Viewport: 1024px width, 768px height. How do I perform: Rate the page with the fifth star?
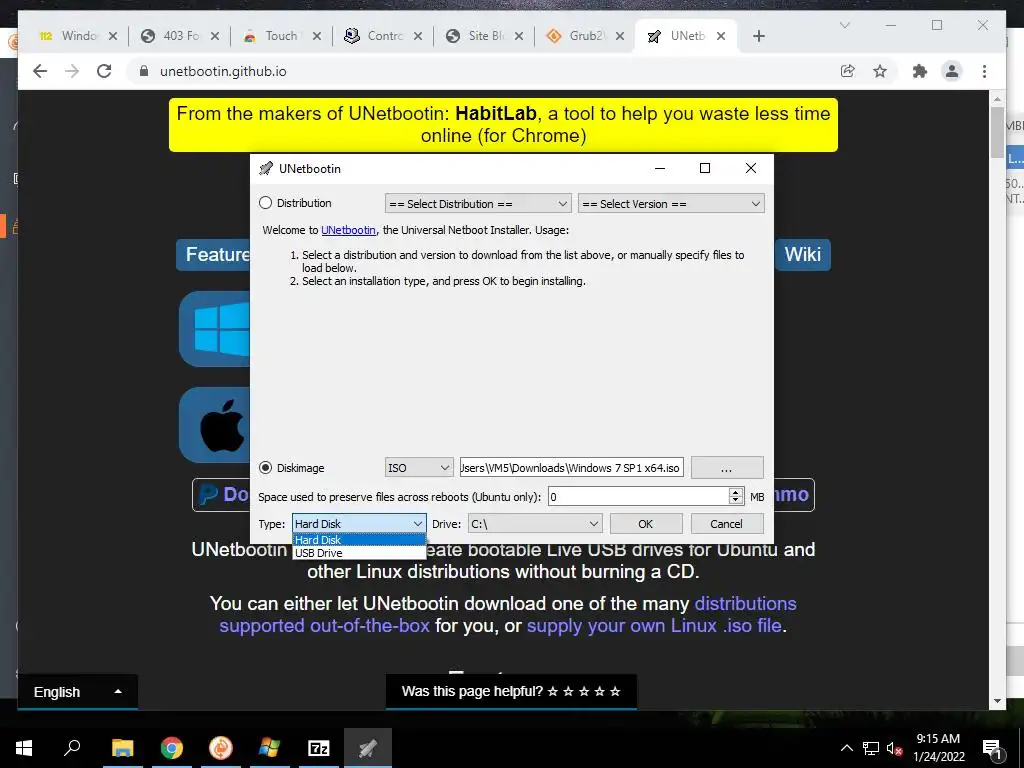pos(615,691)
